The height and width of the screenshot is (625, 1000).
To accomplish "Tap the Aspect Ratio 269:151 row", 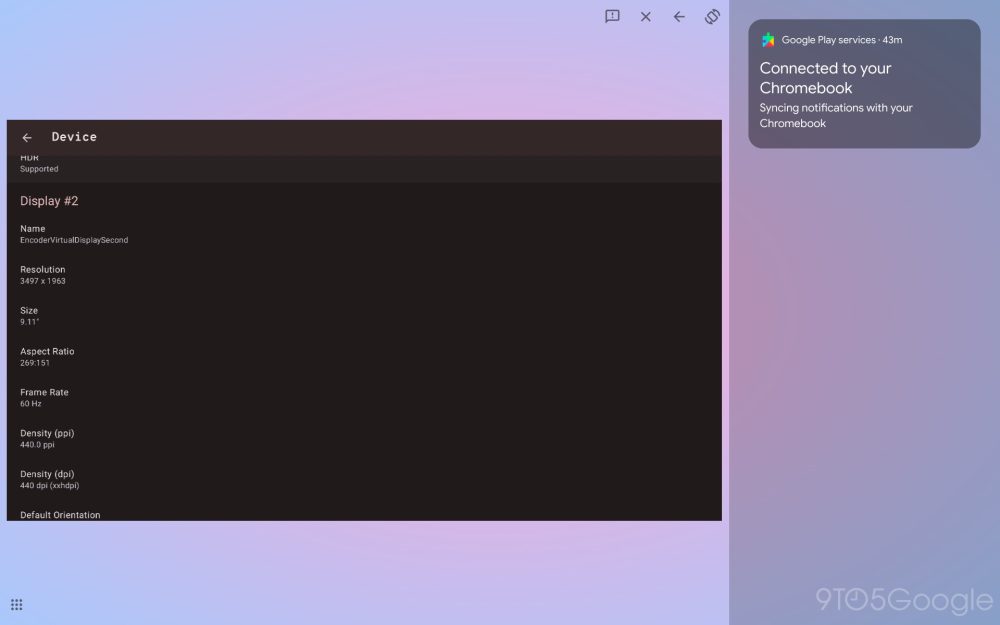I will coord(47,357).
